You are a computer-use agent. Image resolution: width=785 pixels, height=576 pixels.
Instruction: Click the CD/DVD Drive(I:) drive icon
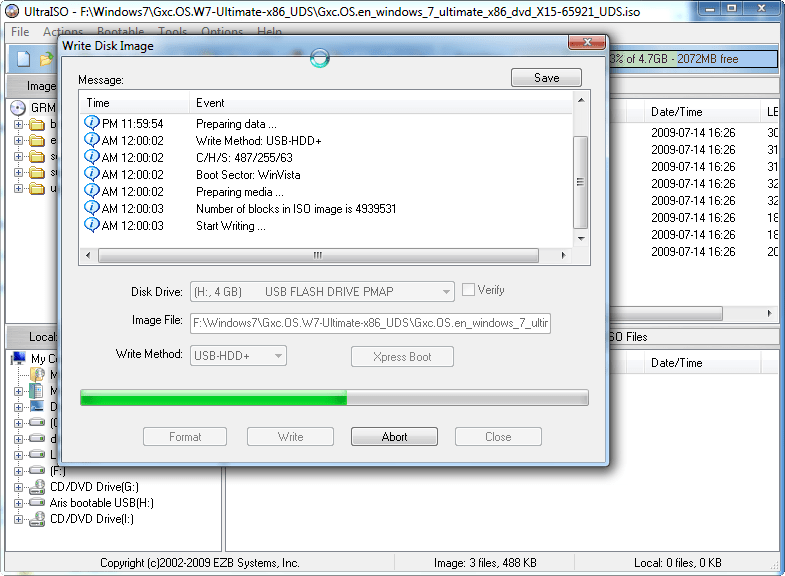coord(37,519)
